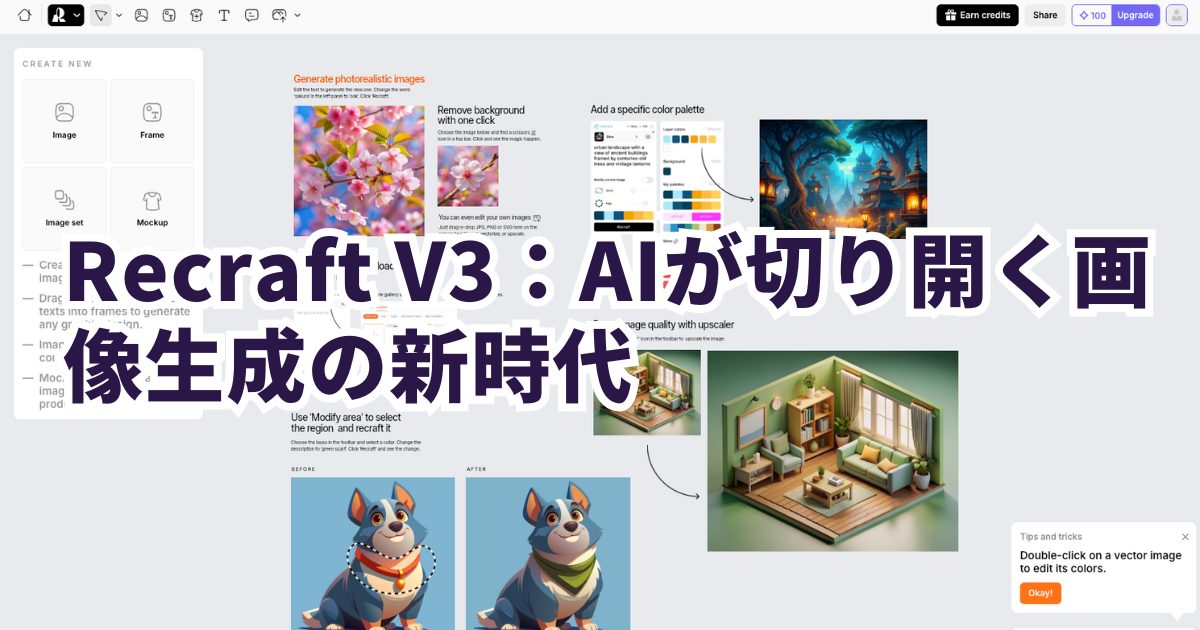Image resolution: width=1200 pixels, height=630 pixels.
Task: Expand the pointer tool options chevron
Action: pos(119,15)
